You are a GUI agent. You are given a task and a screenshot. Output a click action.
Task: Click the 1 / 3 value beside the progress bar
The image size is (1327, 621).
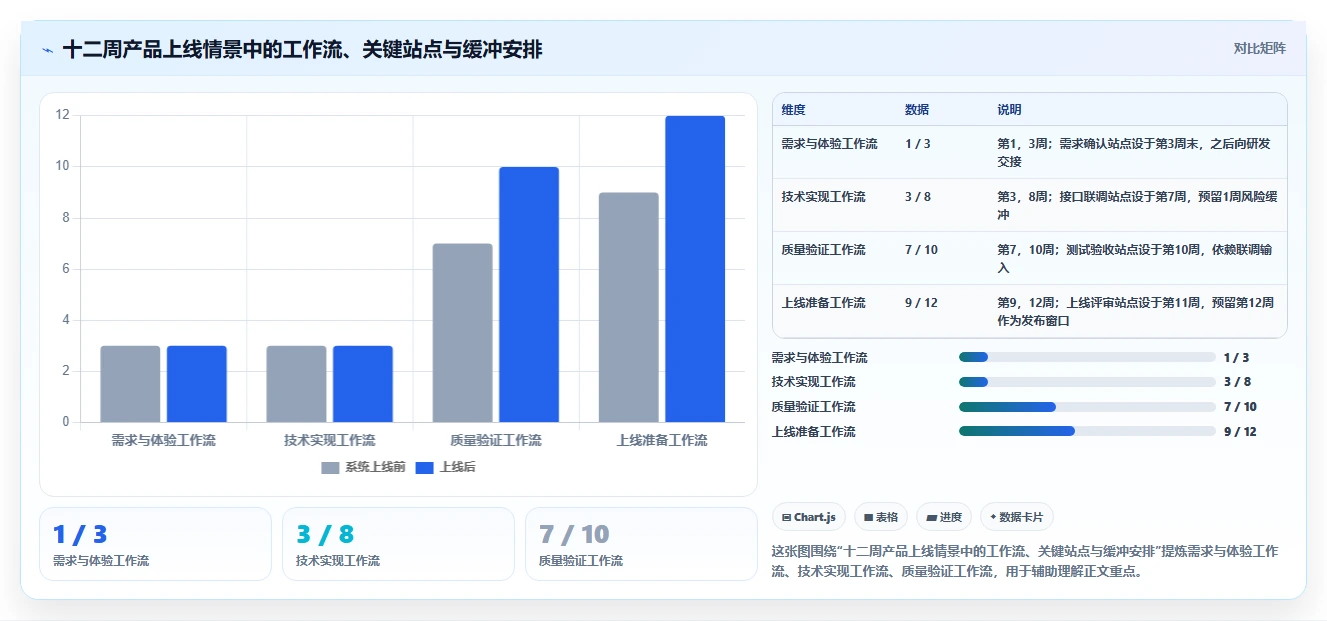tap(1236, 357)
